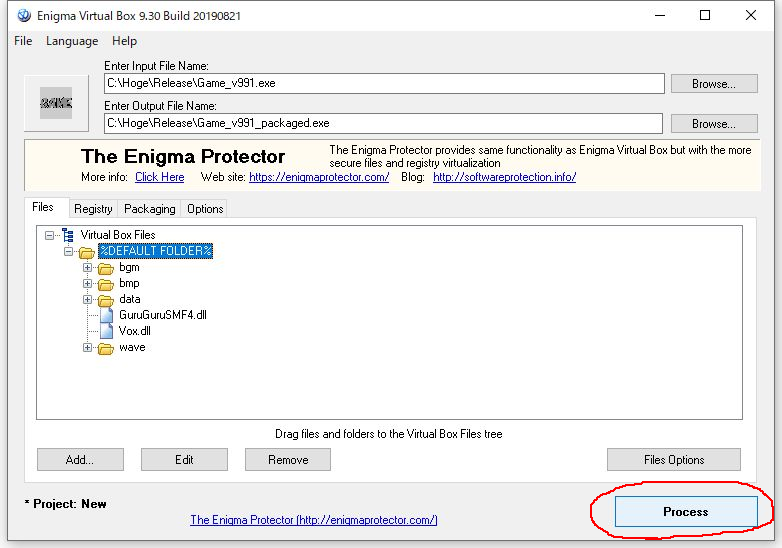Image resolution: width=782 pixels, height=548 pixels.
Task: Switch to the Registry tab
Action: tap(93, 209)
